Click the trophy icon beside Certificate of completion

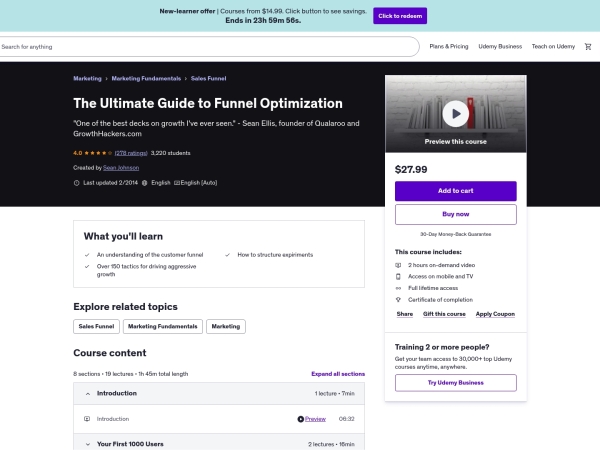(398, 300)
